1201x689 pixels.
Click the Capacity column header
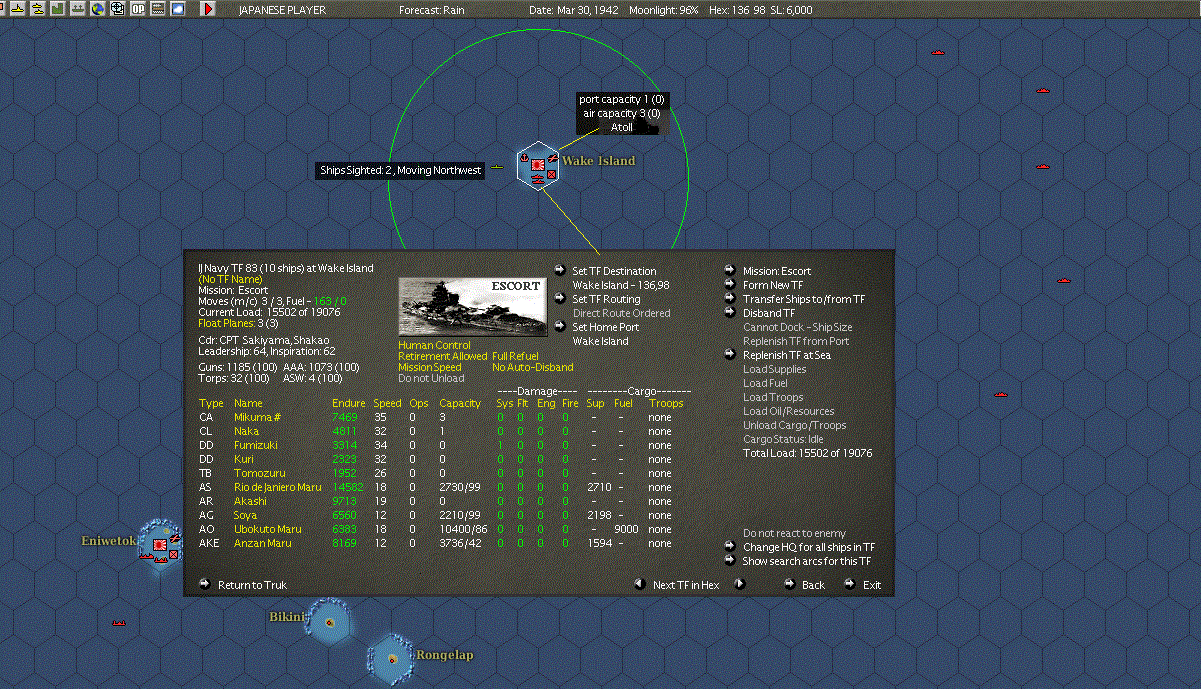tap(460, 403)
